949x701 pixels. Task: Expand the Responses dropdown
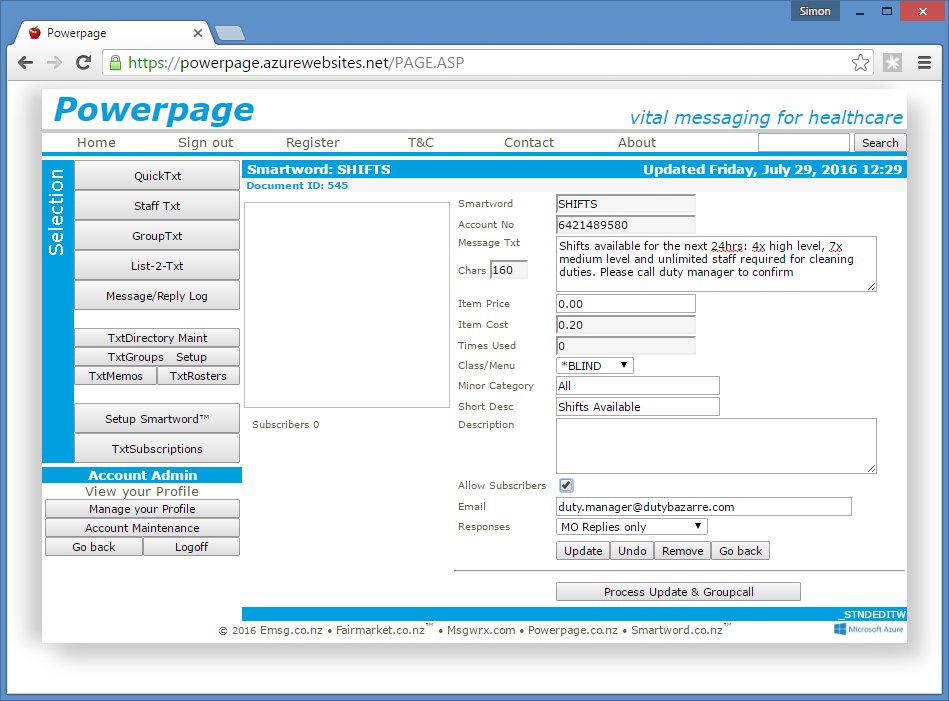(631, 527)
